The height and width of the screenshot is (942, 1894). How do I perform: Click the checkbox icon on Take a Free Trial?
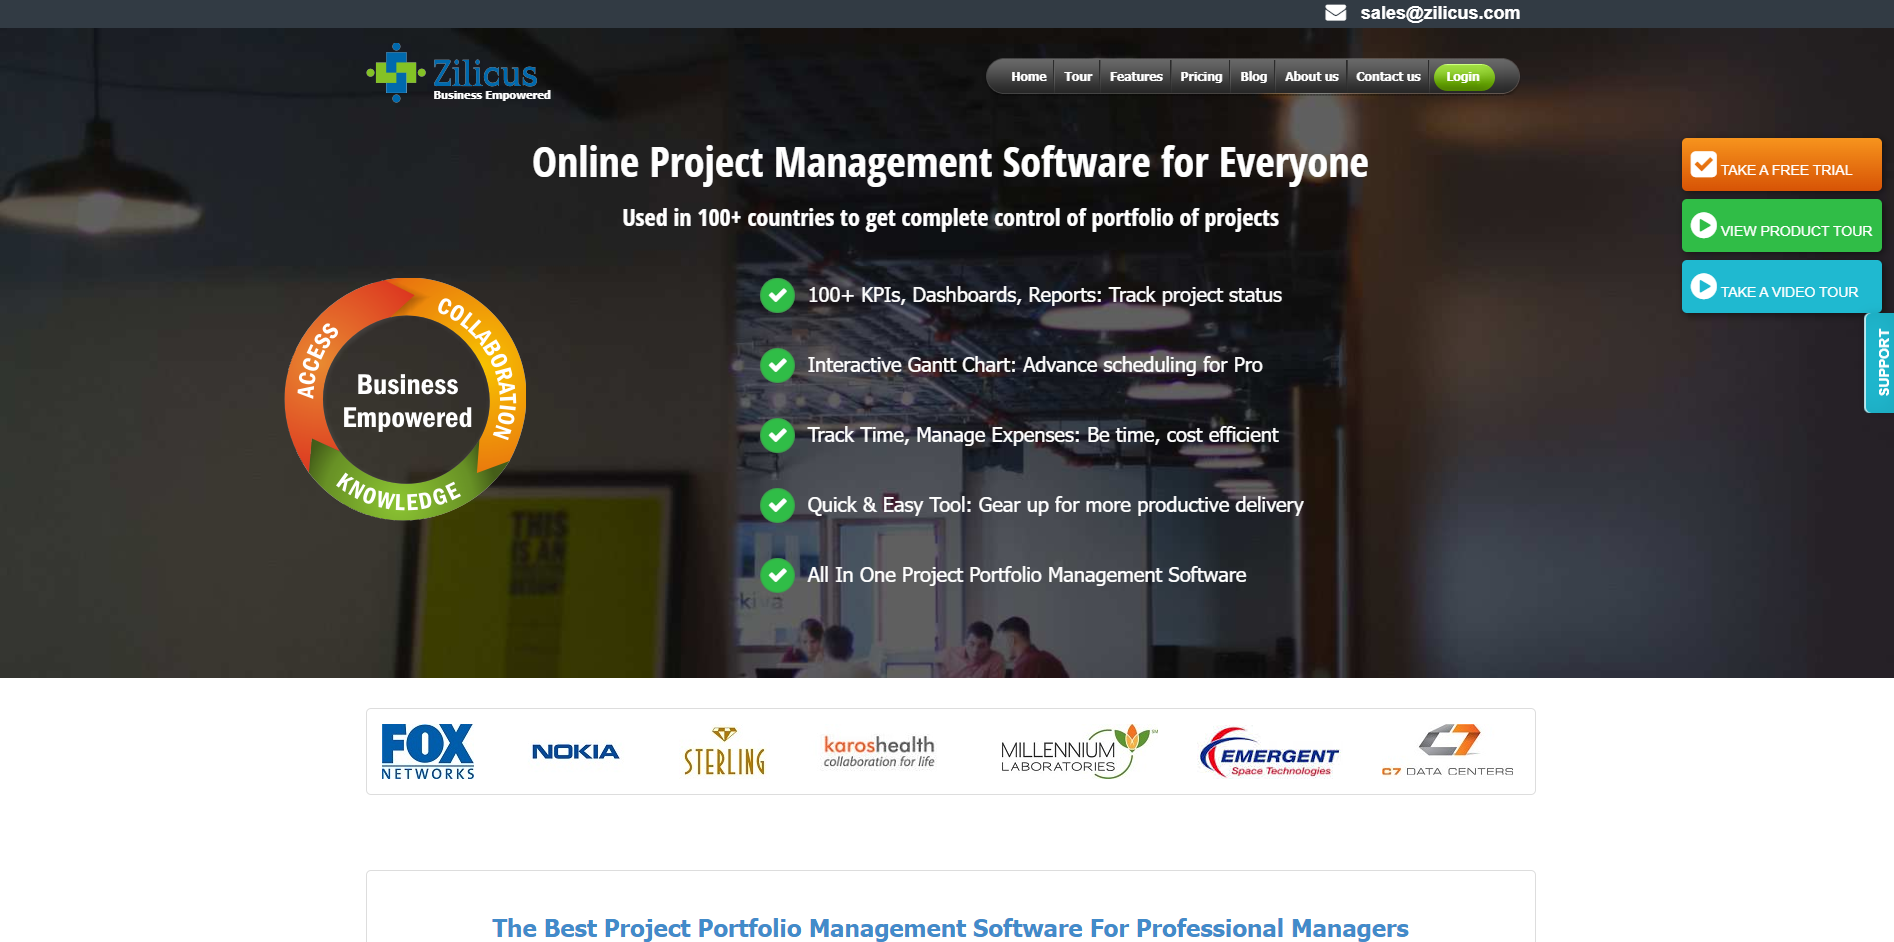tap(1703, 163)
